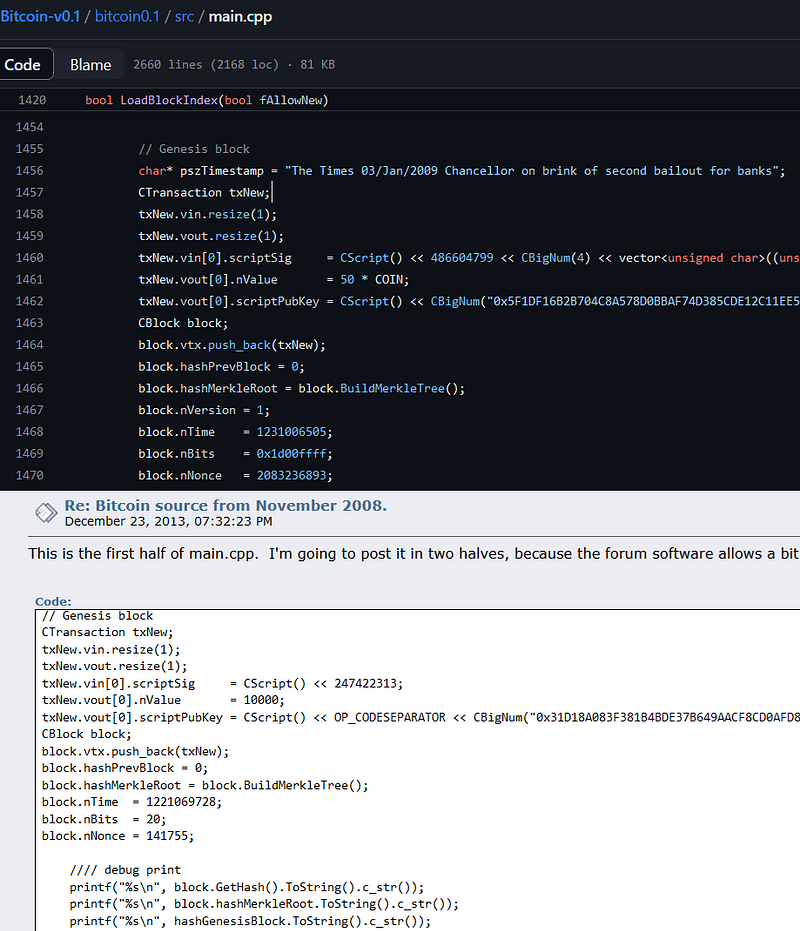
Task: Open the Bitcoin-v0.1 repository breadcrumb
Action: [x=42, y=16]
